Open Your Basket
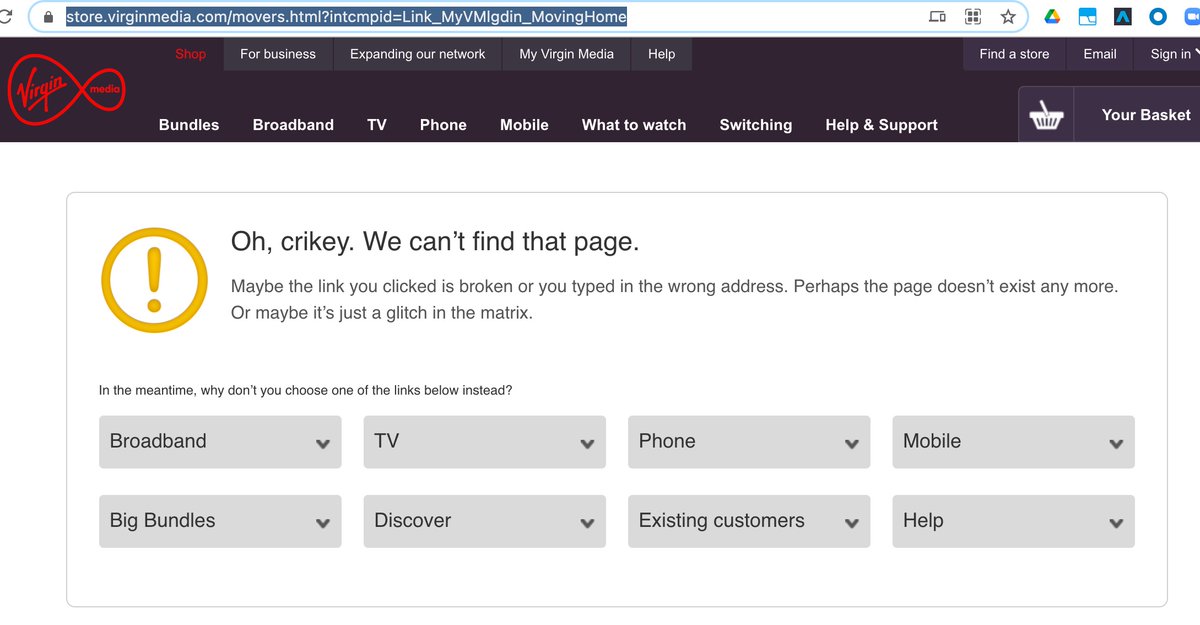Viewport: 1200px width, 625px height. [x=1146, y=115]
